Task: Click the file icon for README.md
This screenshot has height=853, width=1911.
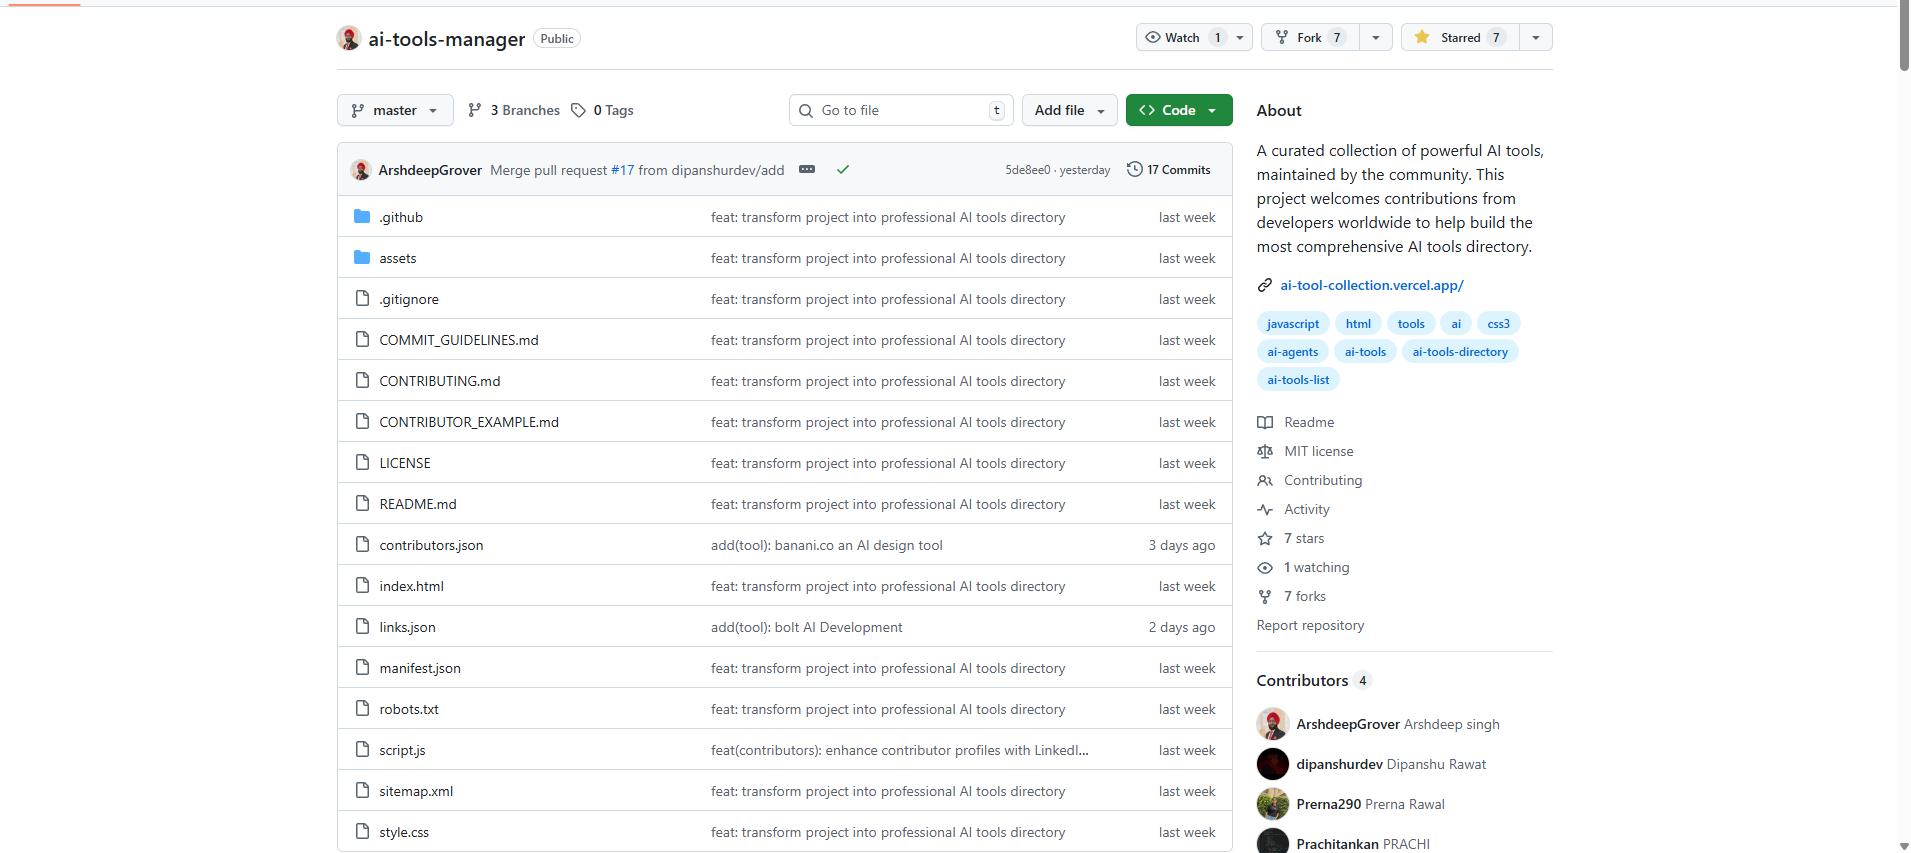Action: pos(362,503)
